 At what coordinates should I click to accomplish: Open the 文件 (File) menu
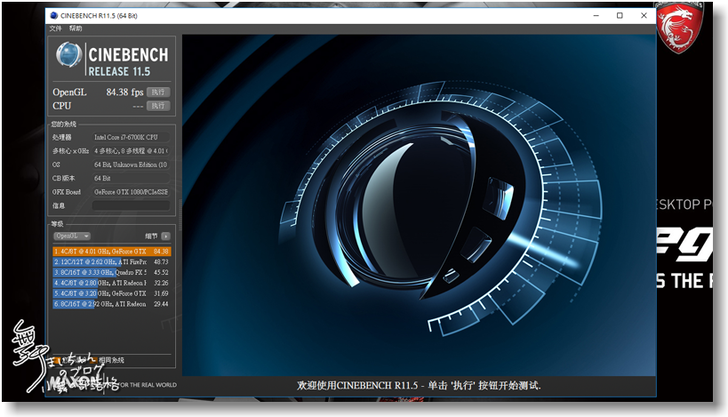tap(55, 28)
